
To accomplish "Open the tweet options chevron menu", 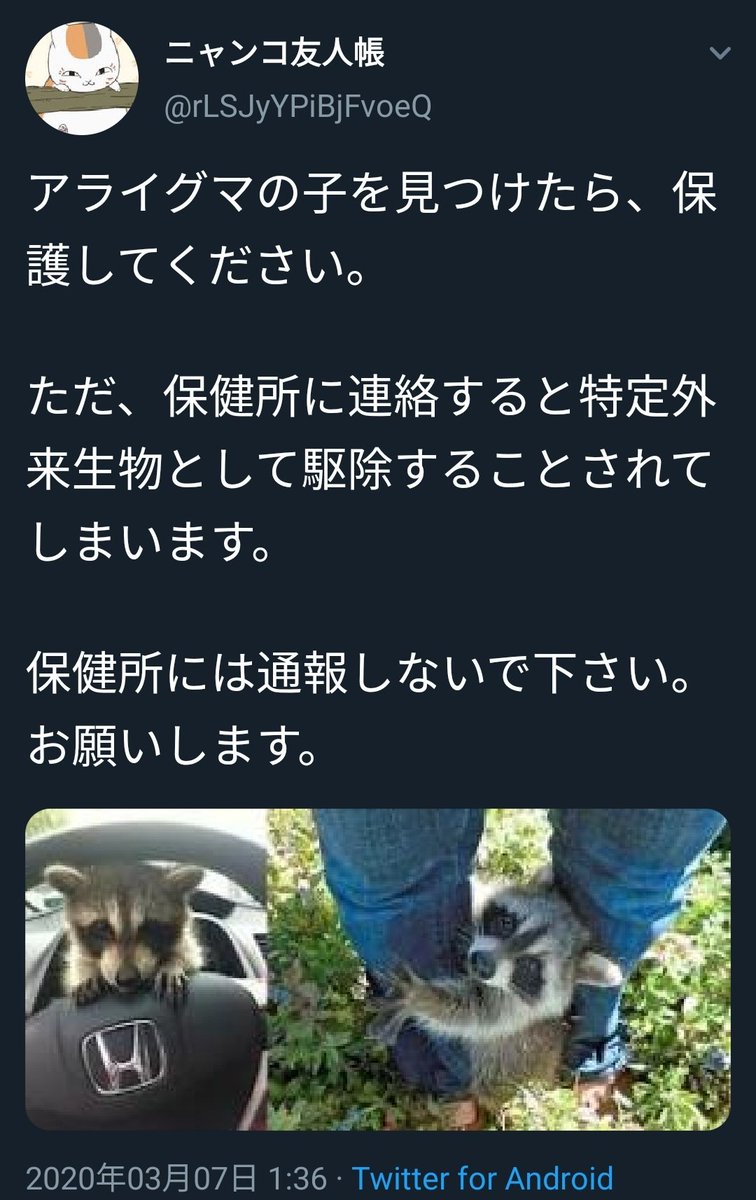I will click(718, 52).
